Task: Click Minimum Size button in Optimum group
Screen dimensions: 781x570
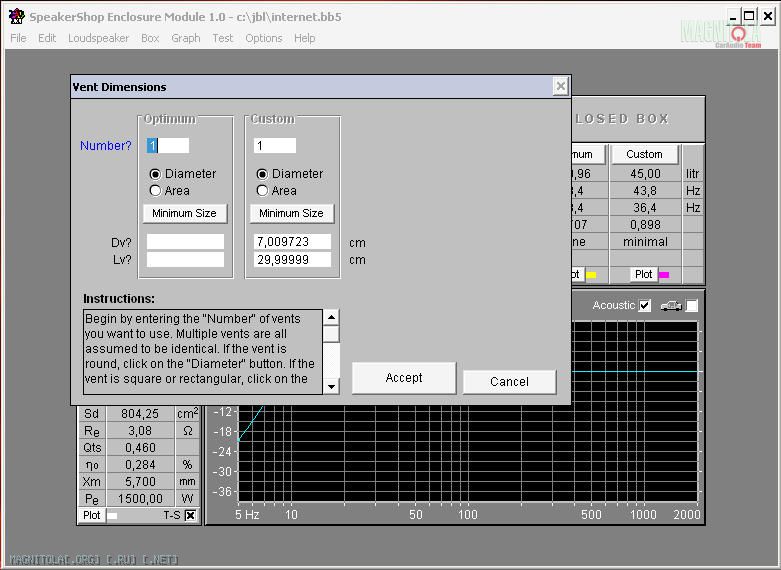Action: pos(185,213)
